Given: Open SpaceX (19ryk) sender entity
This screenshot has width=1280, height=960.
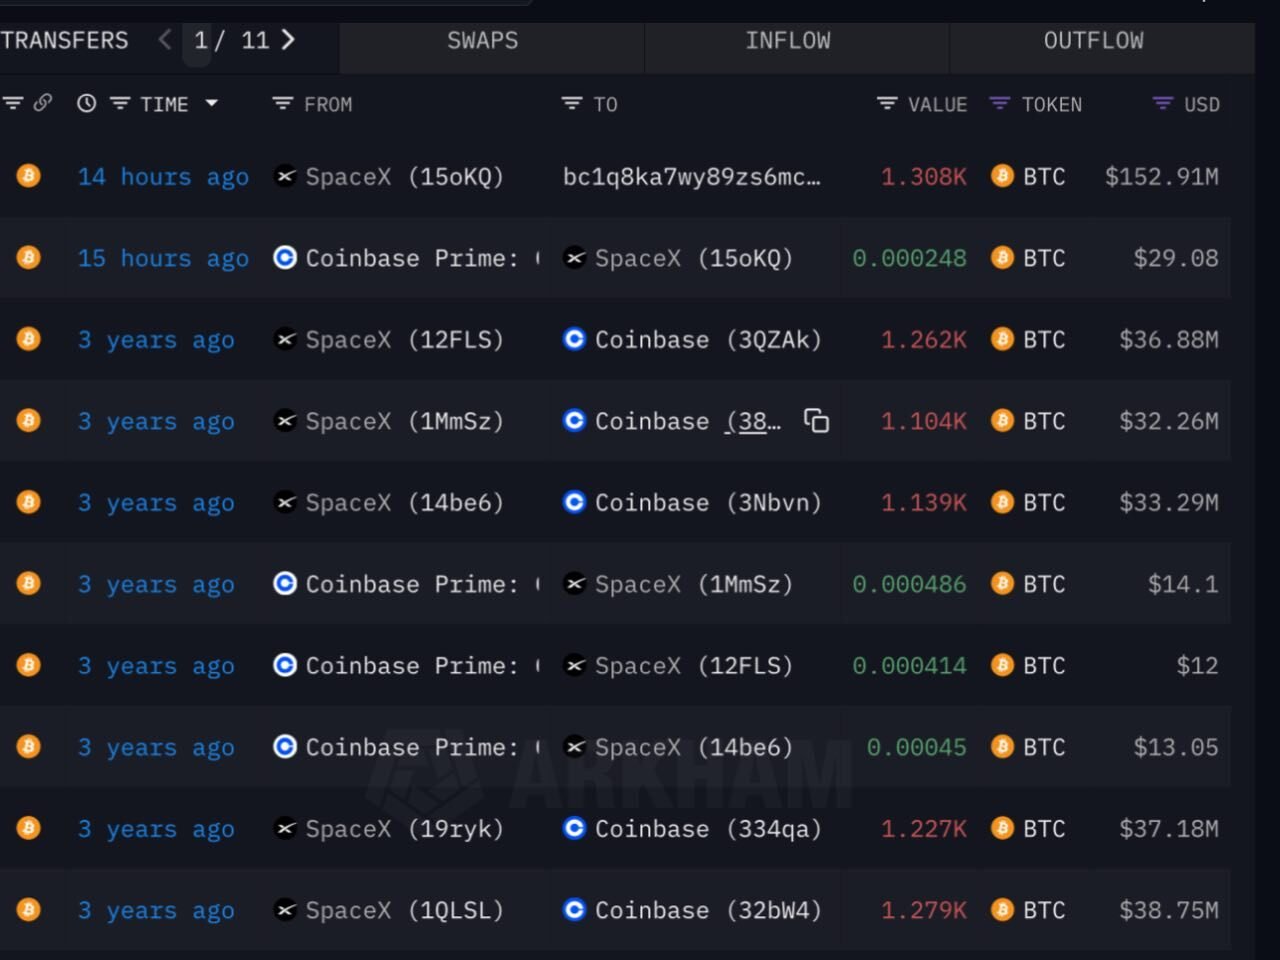Looking at the screenshot, I should [x=404, y=829].
